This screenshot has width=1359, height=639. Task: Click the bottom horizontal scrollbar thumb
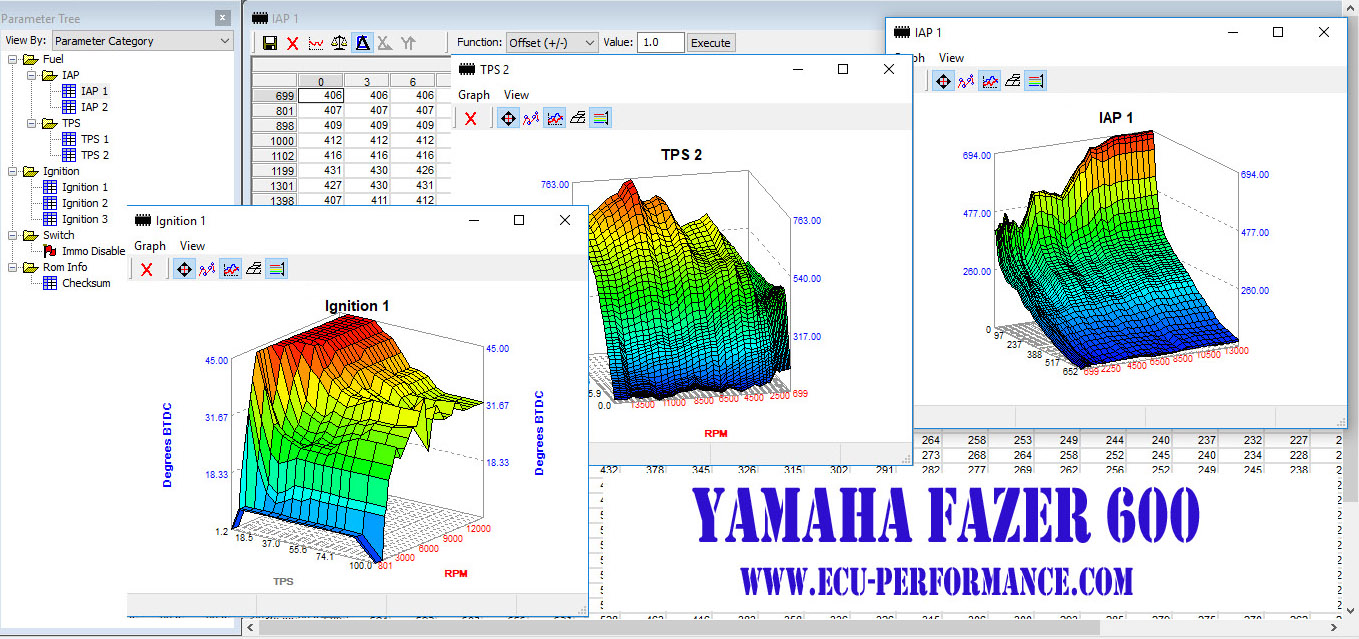pos(680,628)
